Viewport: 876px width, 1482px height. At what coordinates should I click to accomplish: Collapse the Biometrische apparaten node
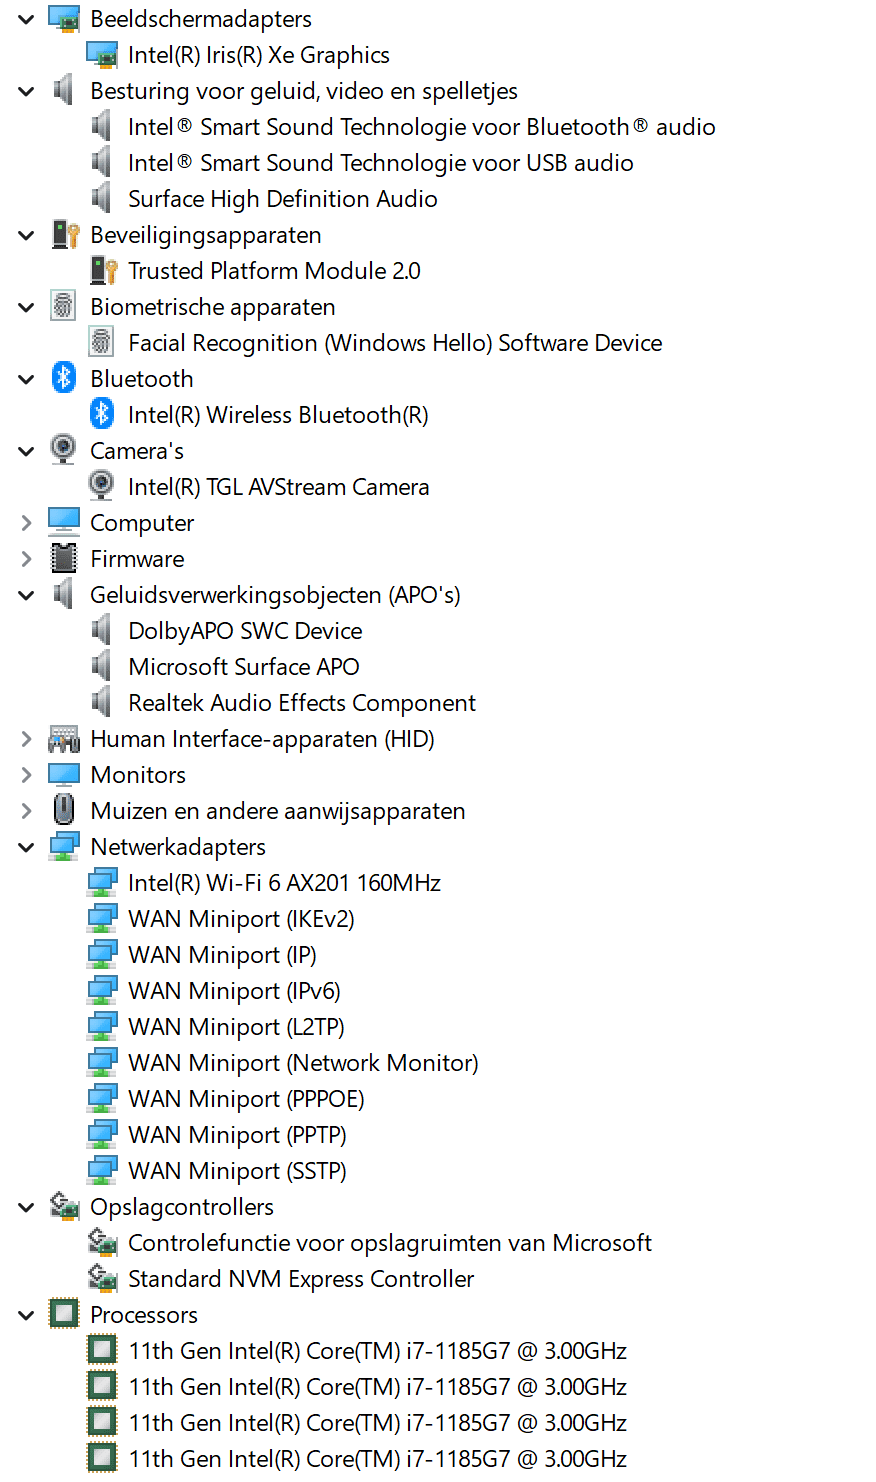tap(27, 307)
